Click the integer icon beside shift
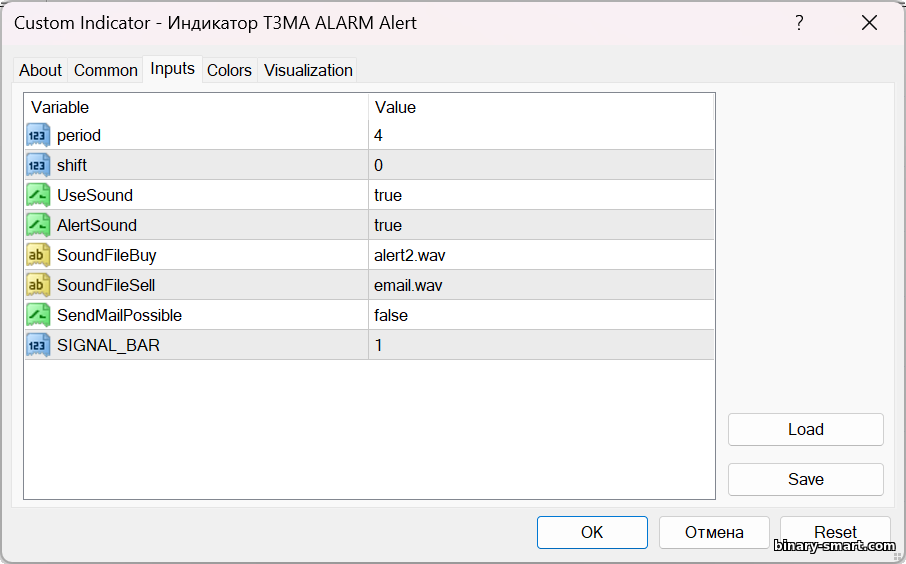 pos(38,165)
